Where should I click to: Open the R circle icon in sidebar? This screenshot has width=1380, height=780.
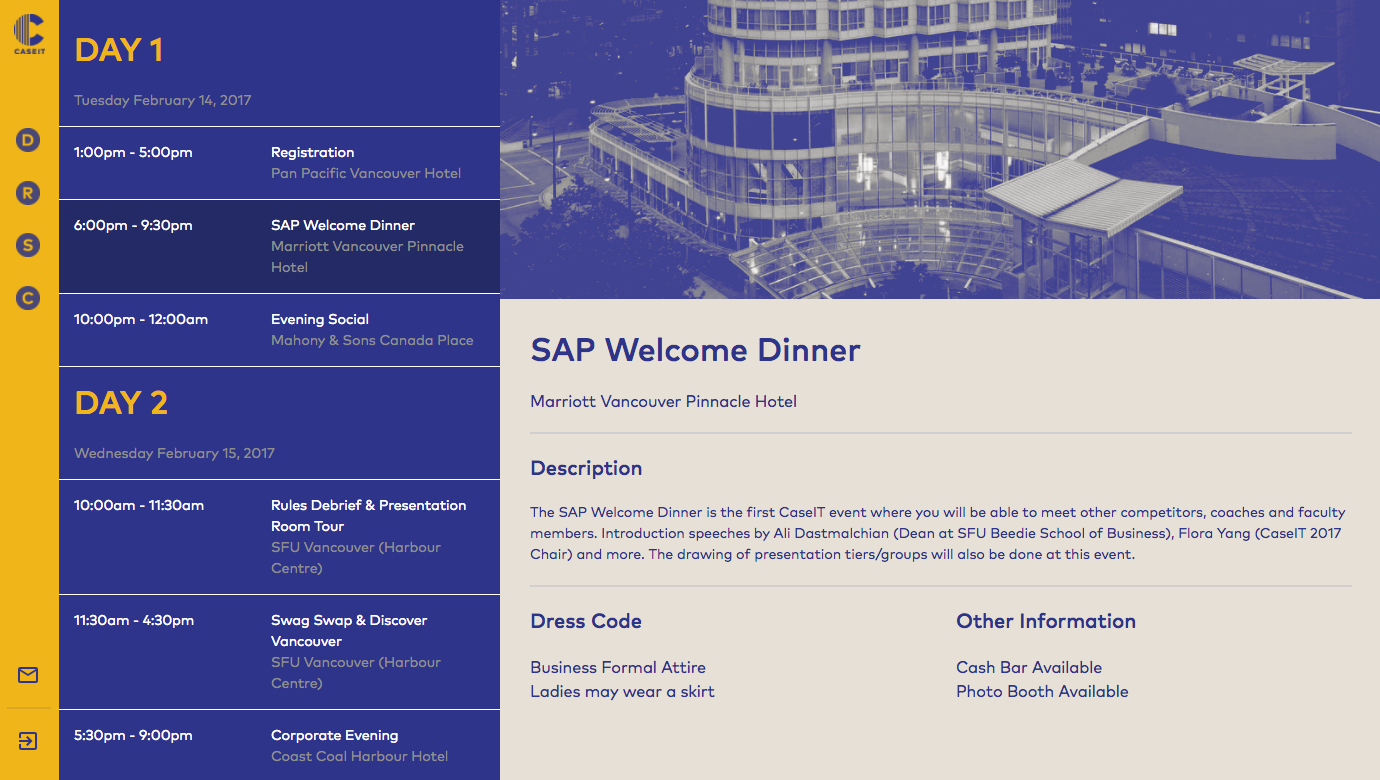click(x=28, y=193)
